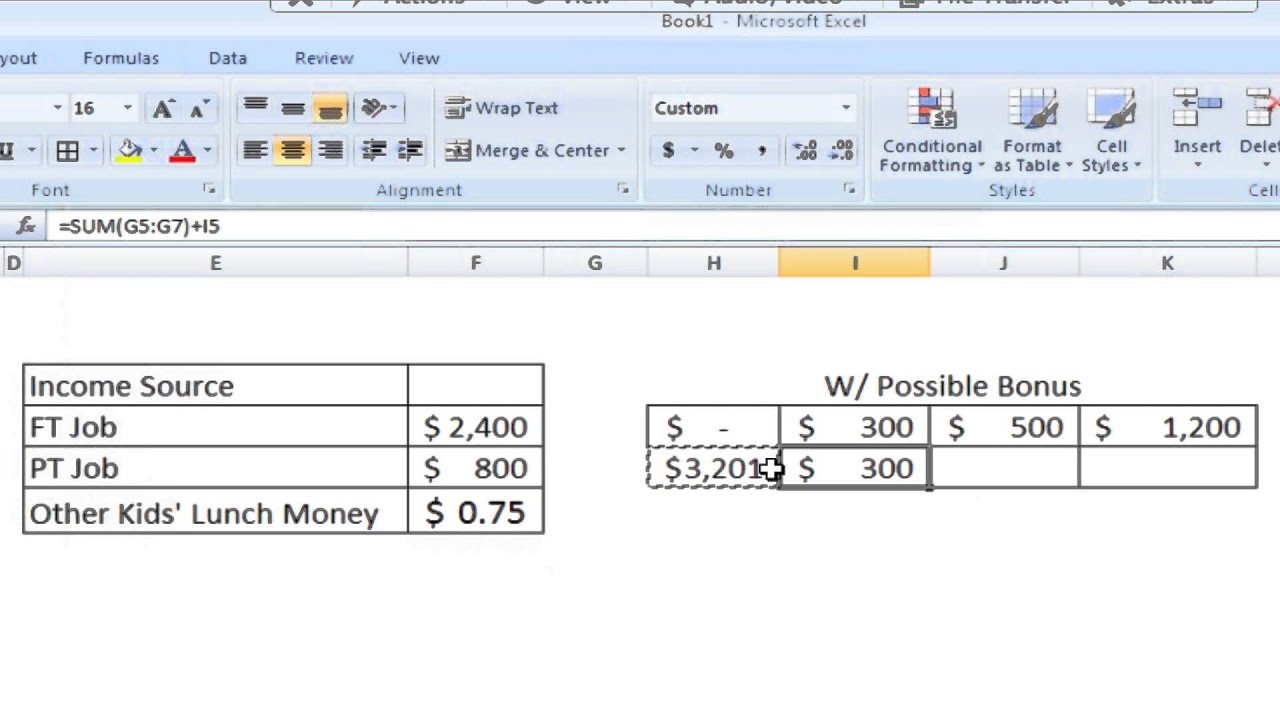
Task: Apply Accounting dollar number format
Action: (668, 151)
